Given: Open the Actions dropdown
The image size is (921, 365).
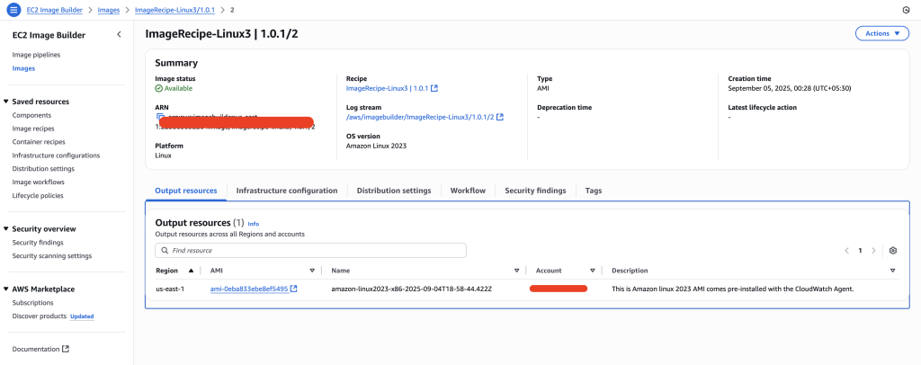Looking at the screenshot, I should (882, 34).
